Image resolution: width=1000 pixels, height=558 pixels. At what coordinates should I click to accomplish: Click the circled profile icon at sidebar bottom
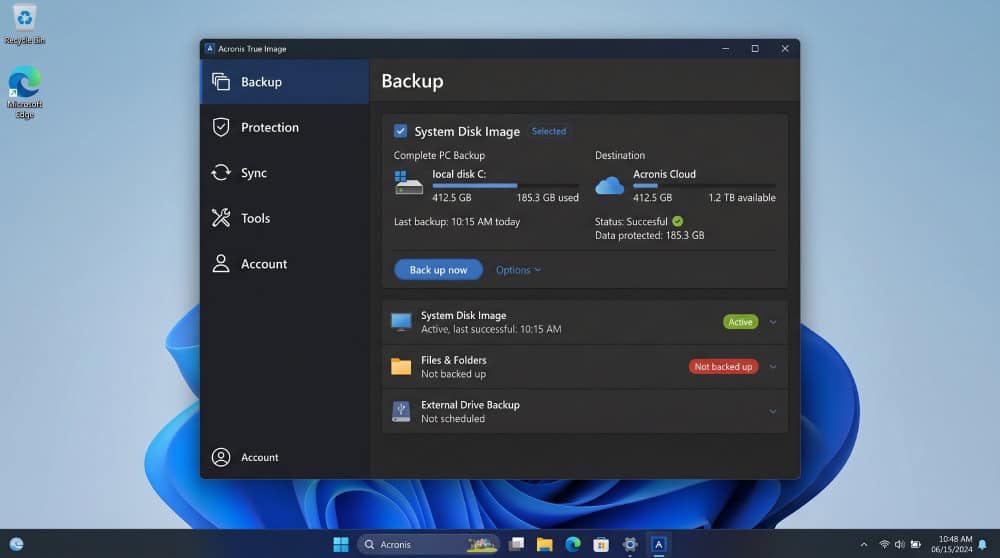(221, 457)
